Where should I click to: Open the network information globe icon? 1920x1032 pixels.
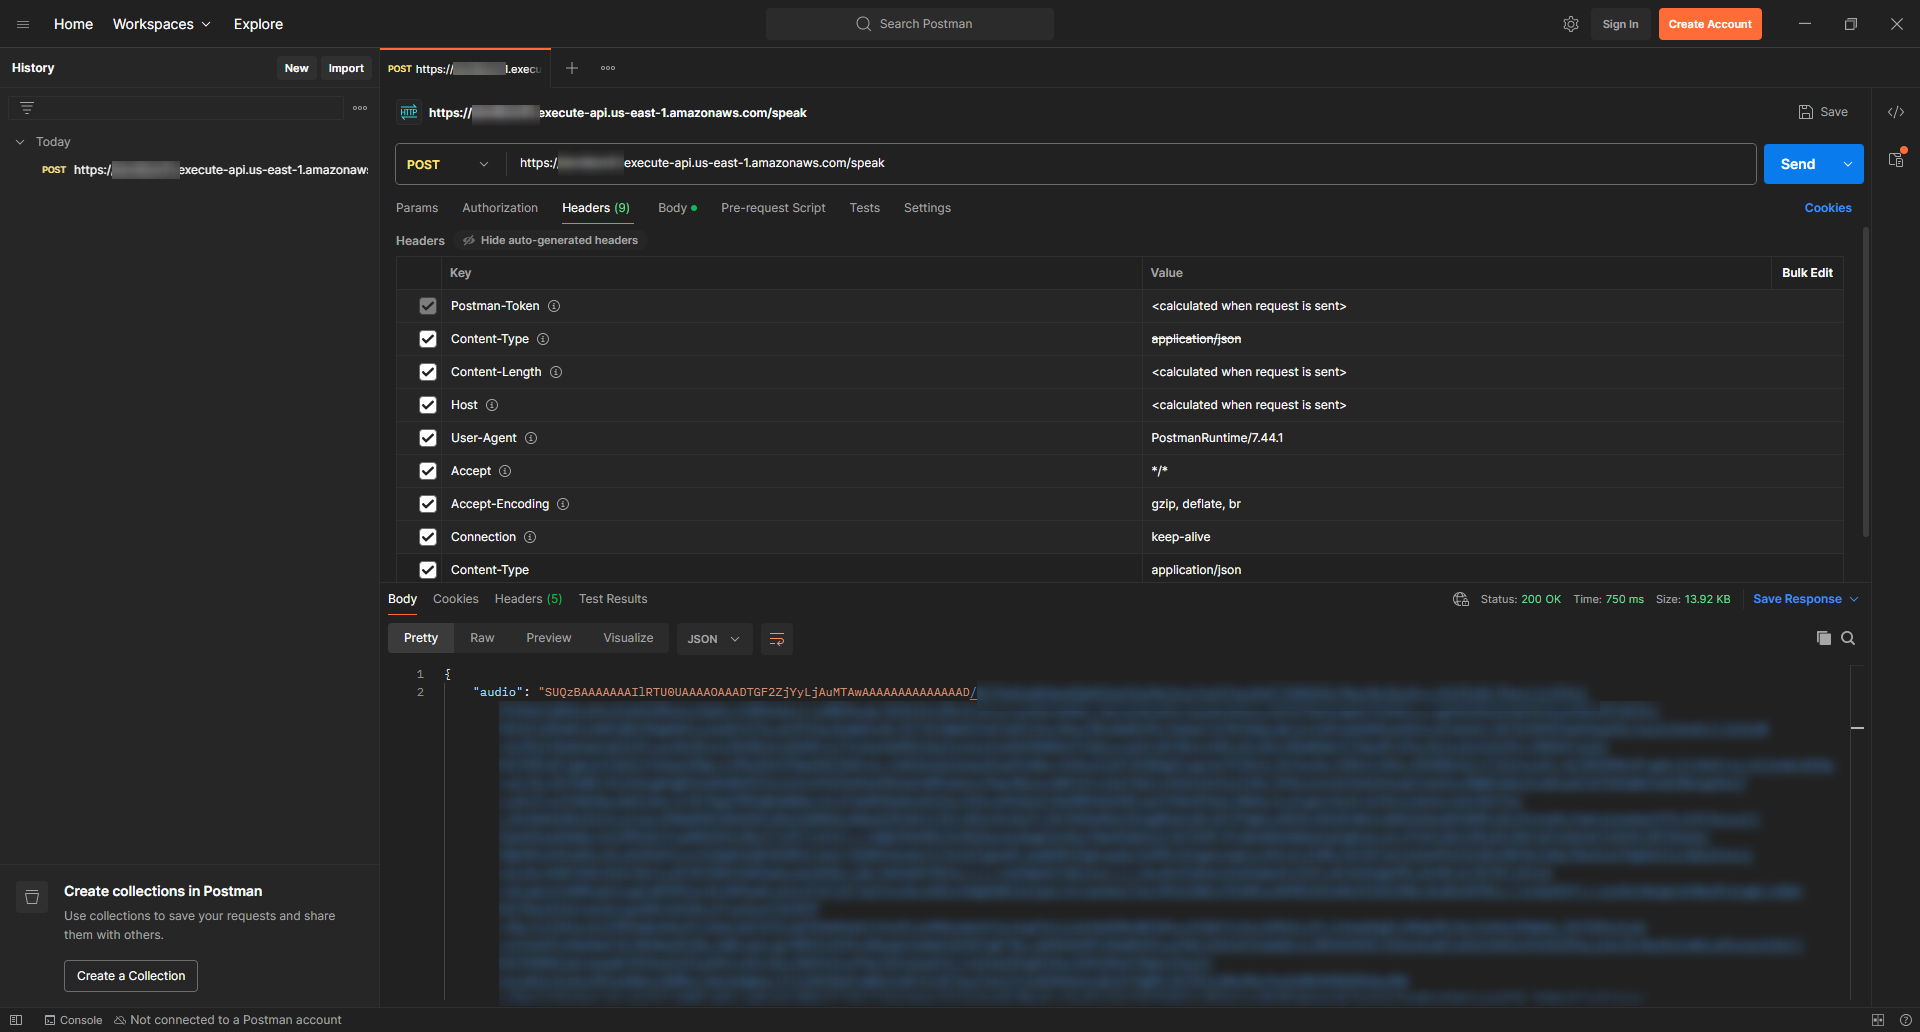(x=1461, y=599)
